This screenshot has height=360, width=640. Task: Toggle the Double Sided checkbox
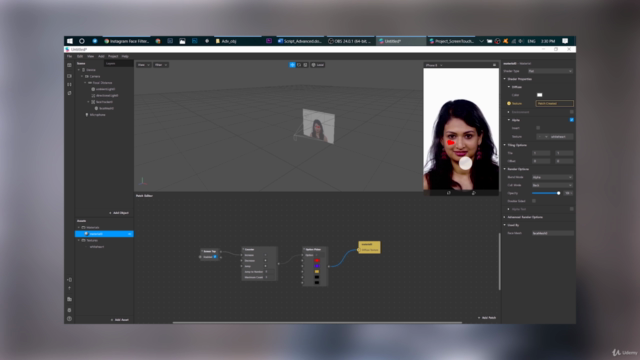point(534,201)
